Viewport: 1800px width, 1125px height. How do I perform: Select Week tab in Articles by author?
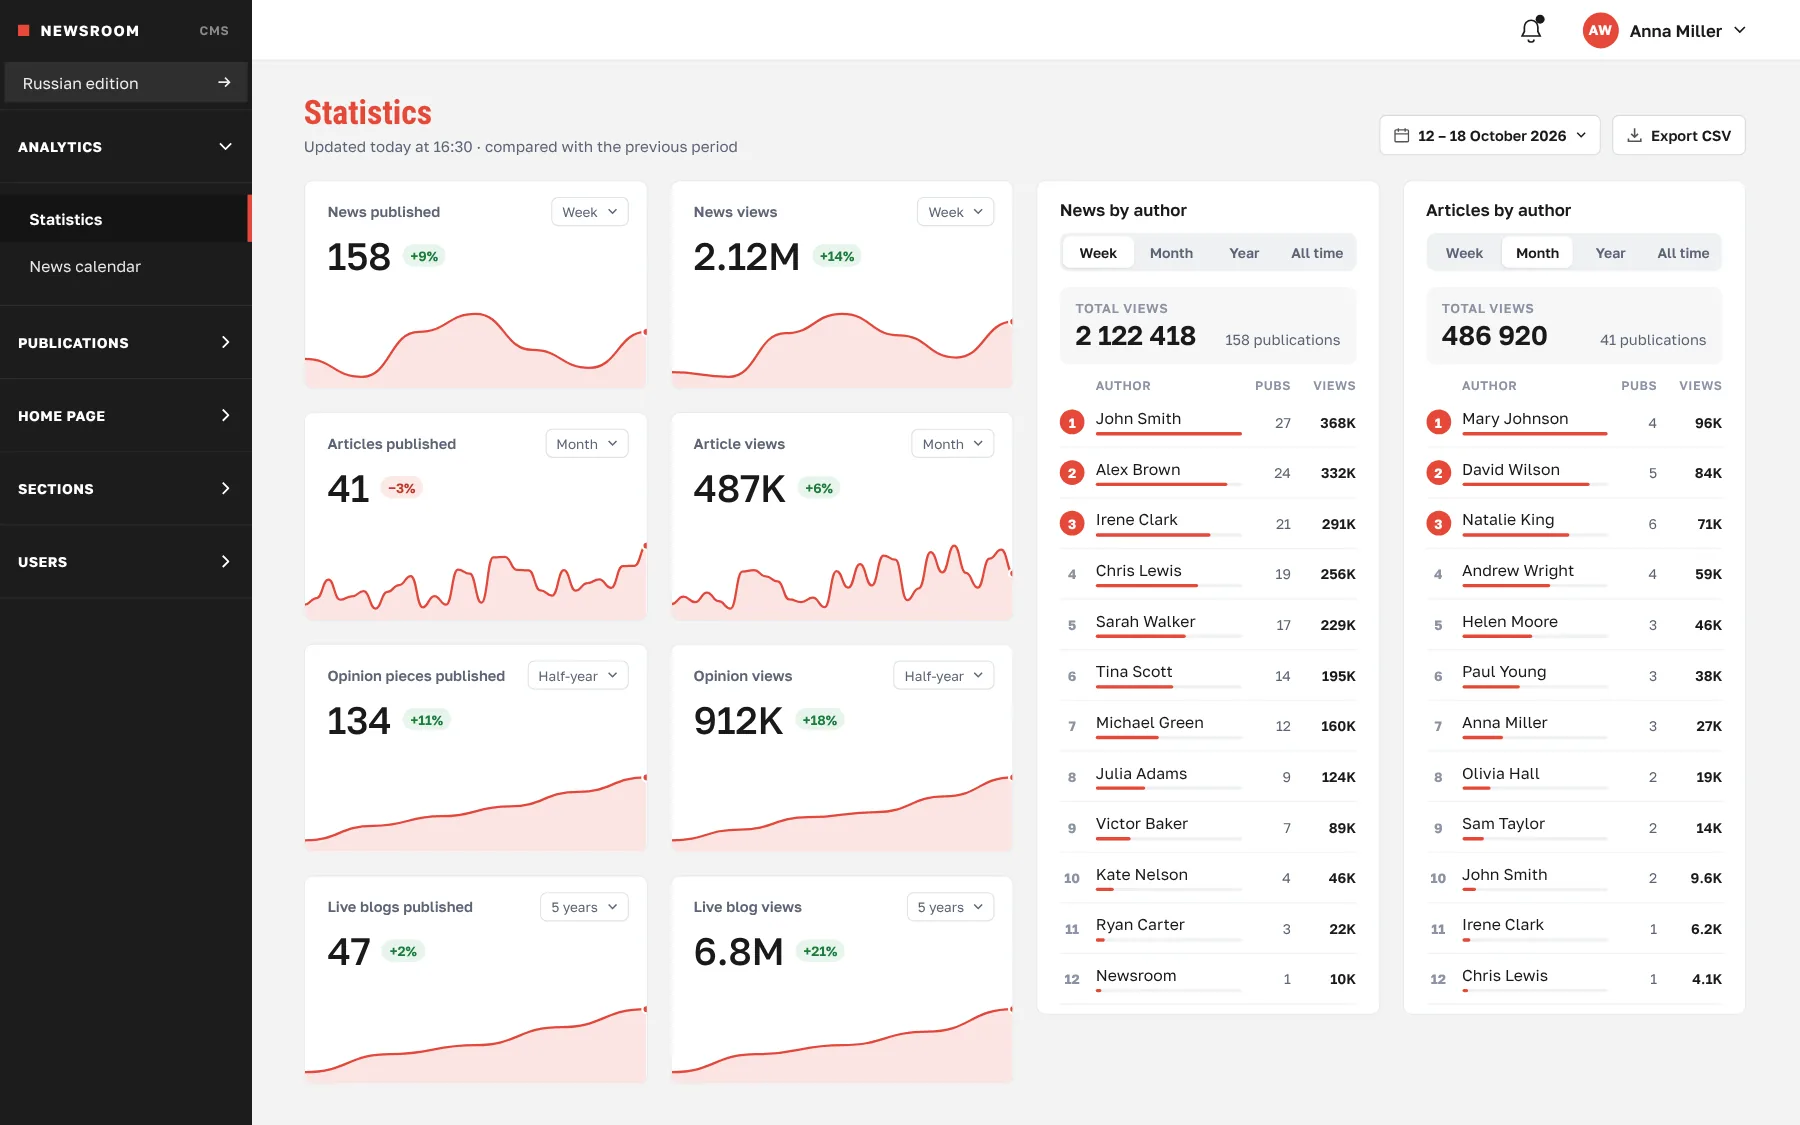click(1464, 253)
